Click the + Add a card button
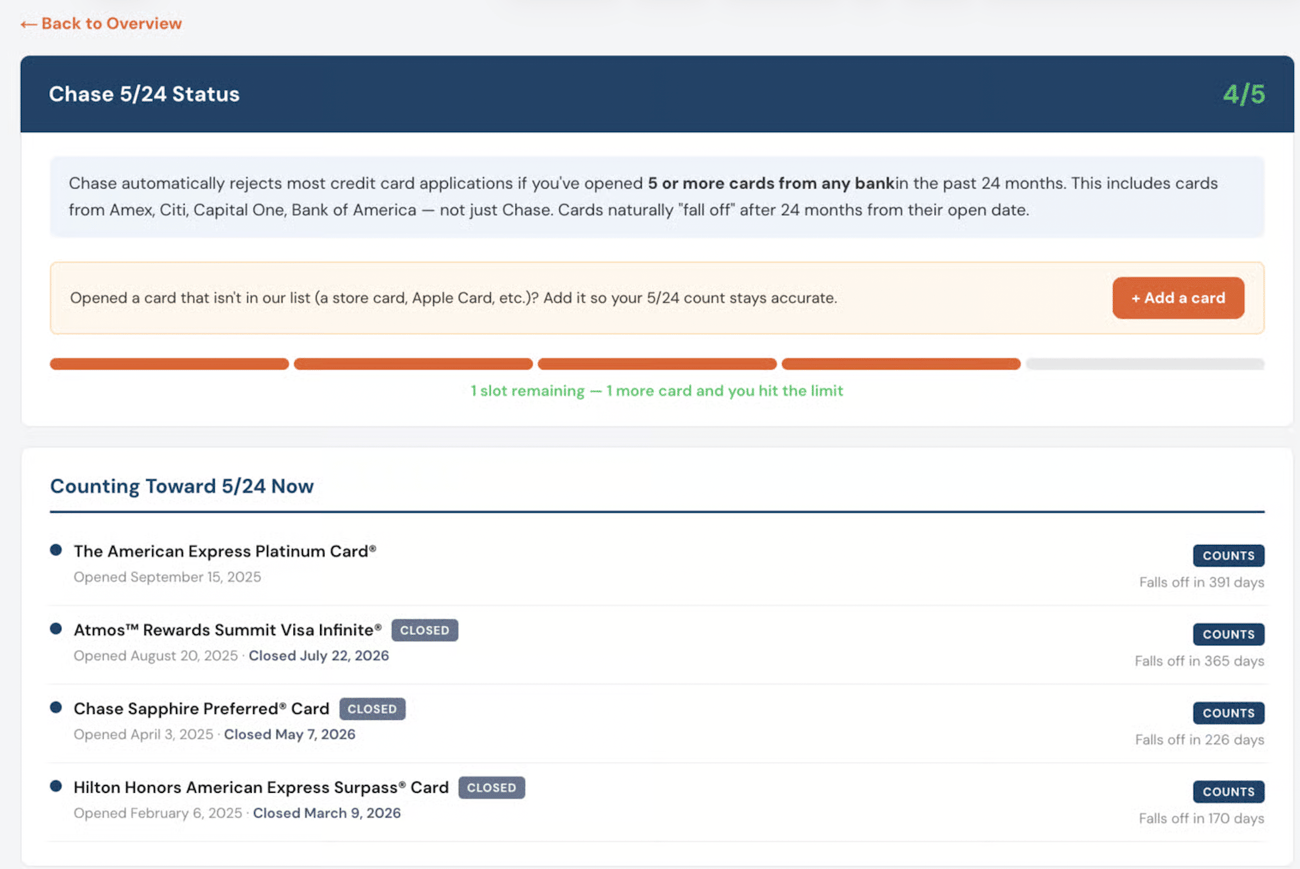 coord(1178,298)
